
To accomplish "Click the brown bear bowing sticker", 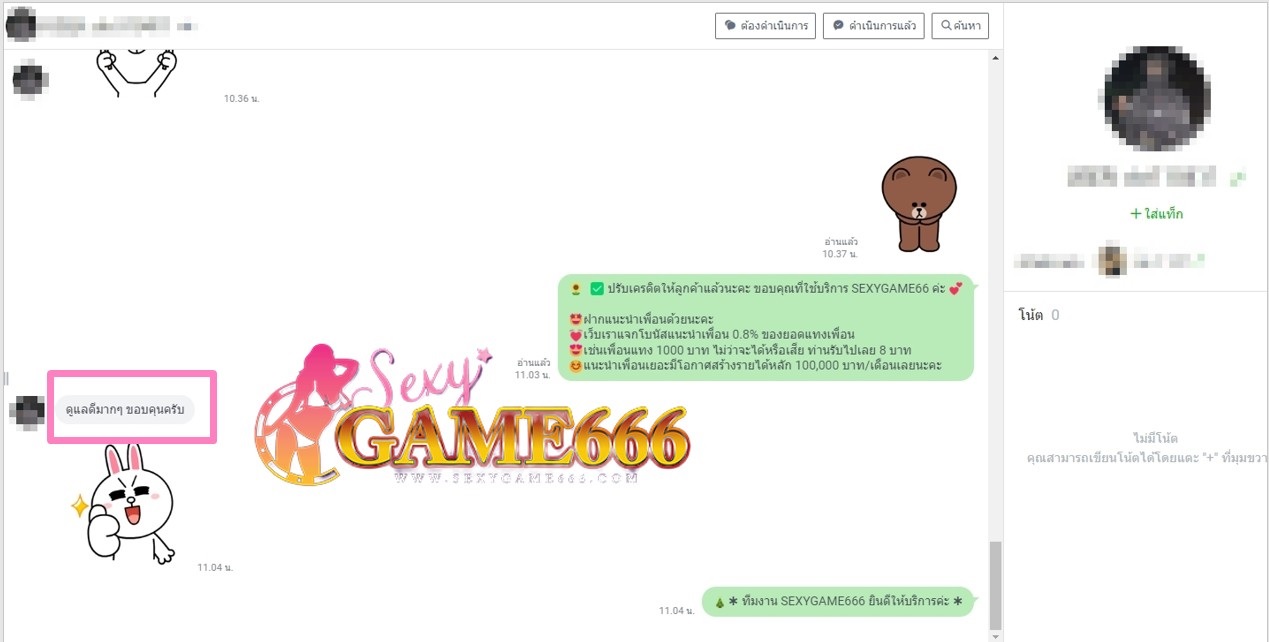I will pos(918,203).
